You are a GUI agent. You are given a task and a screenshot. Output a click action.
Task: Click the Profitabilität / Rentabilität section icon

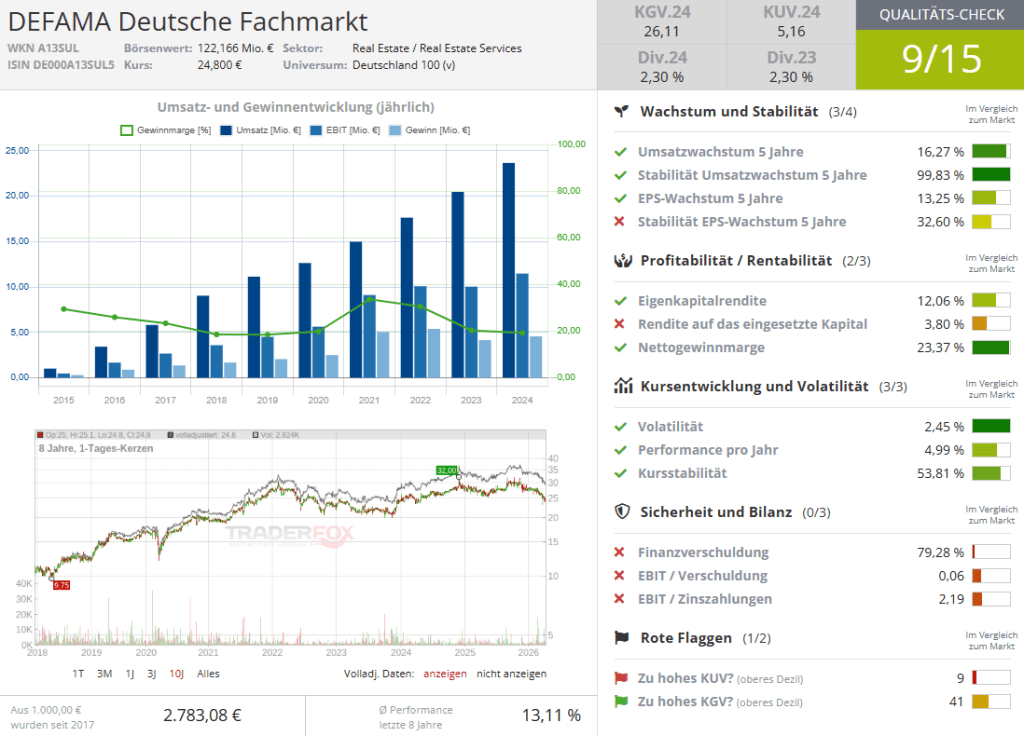click(x=621, y=261)
